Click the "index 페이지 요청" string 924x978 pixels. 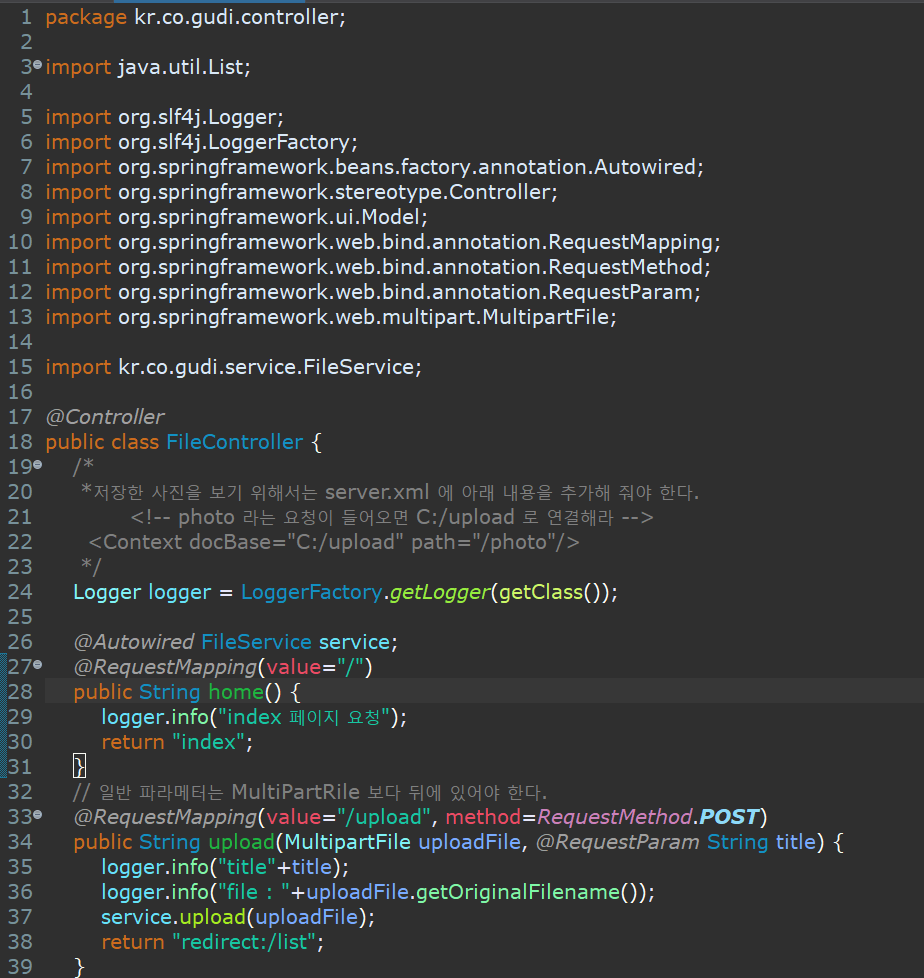coord(304,717)
